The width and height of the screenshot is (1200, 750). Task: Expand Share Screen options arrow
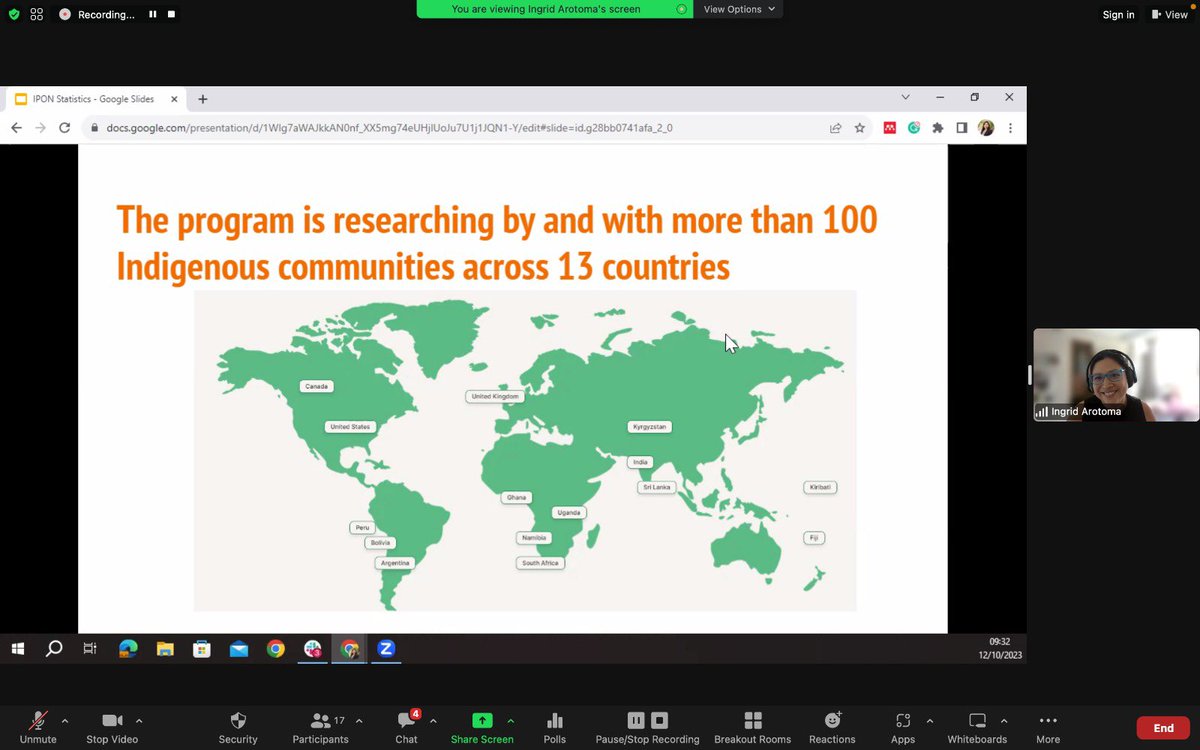pos(510,720)
